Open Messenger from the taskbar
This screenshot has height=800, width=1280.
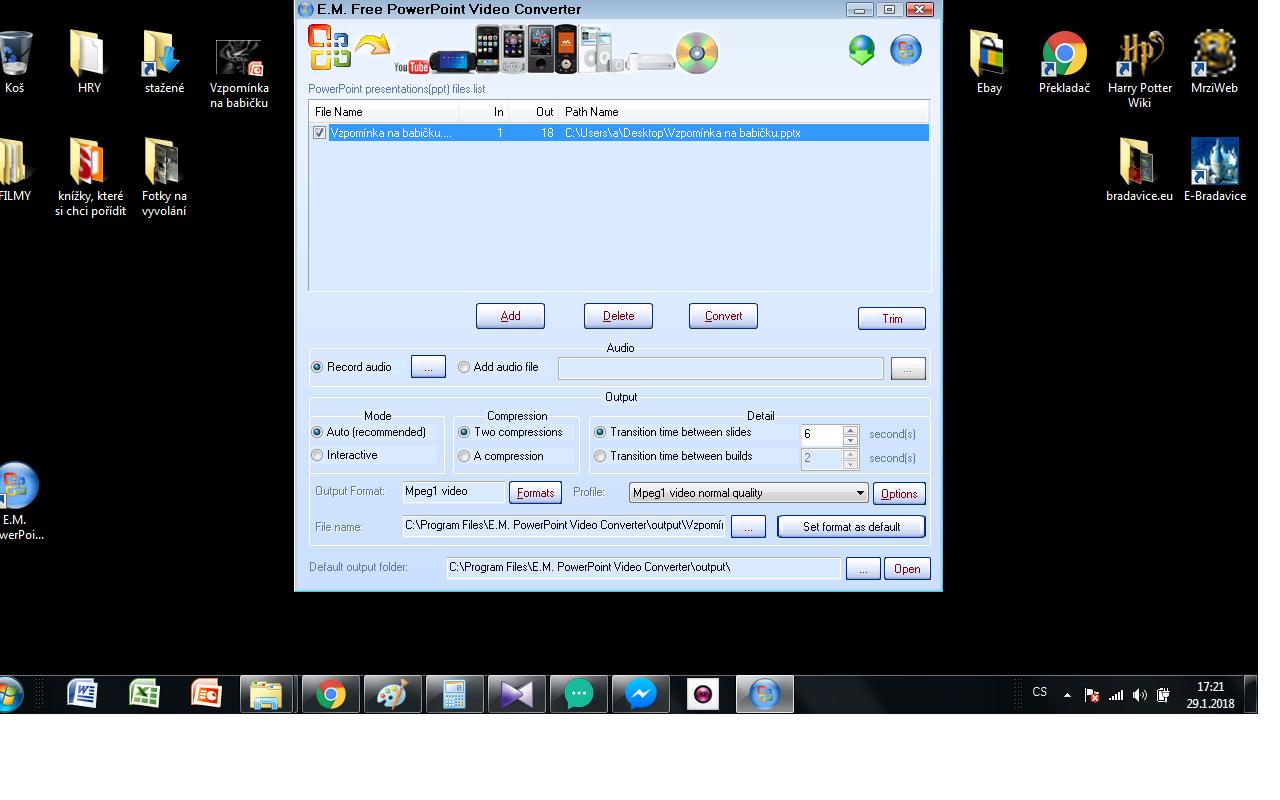tap(641, 694)
